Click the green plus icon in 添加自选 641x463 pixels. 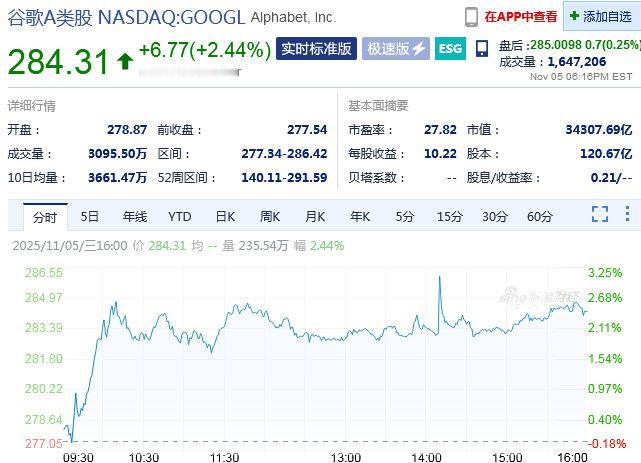pos(574,16)
